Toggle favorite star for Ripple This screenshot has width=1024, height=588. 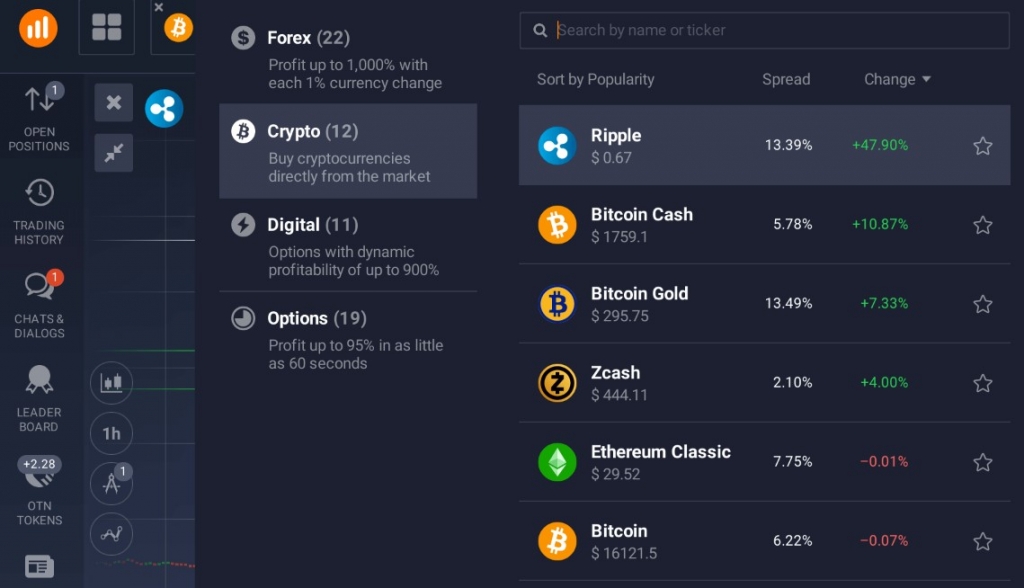pos(982,146)
